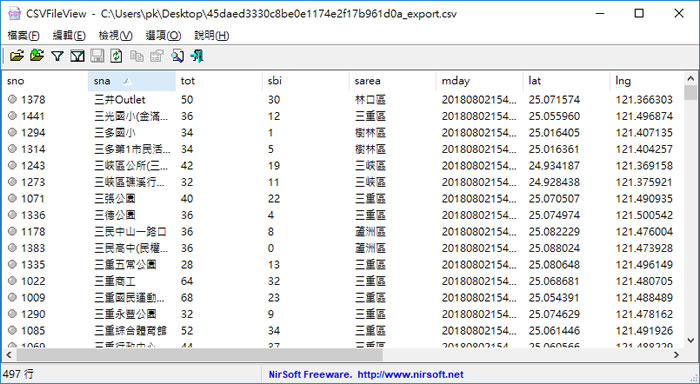Viewport: 700px width, 384px height.
Task: Open the 選項(O) menu
Action: (x=163, y=35)
